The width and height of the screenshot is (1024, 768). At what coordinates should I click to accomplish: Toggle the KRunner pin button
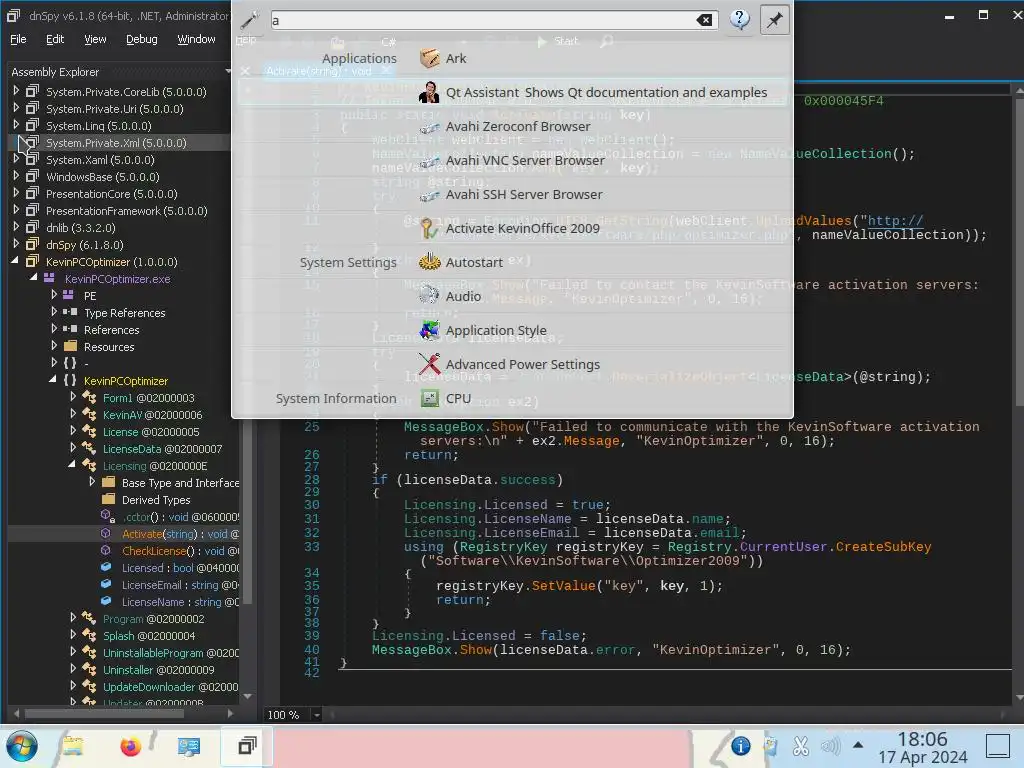click(x=775, y=20)
